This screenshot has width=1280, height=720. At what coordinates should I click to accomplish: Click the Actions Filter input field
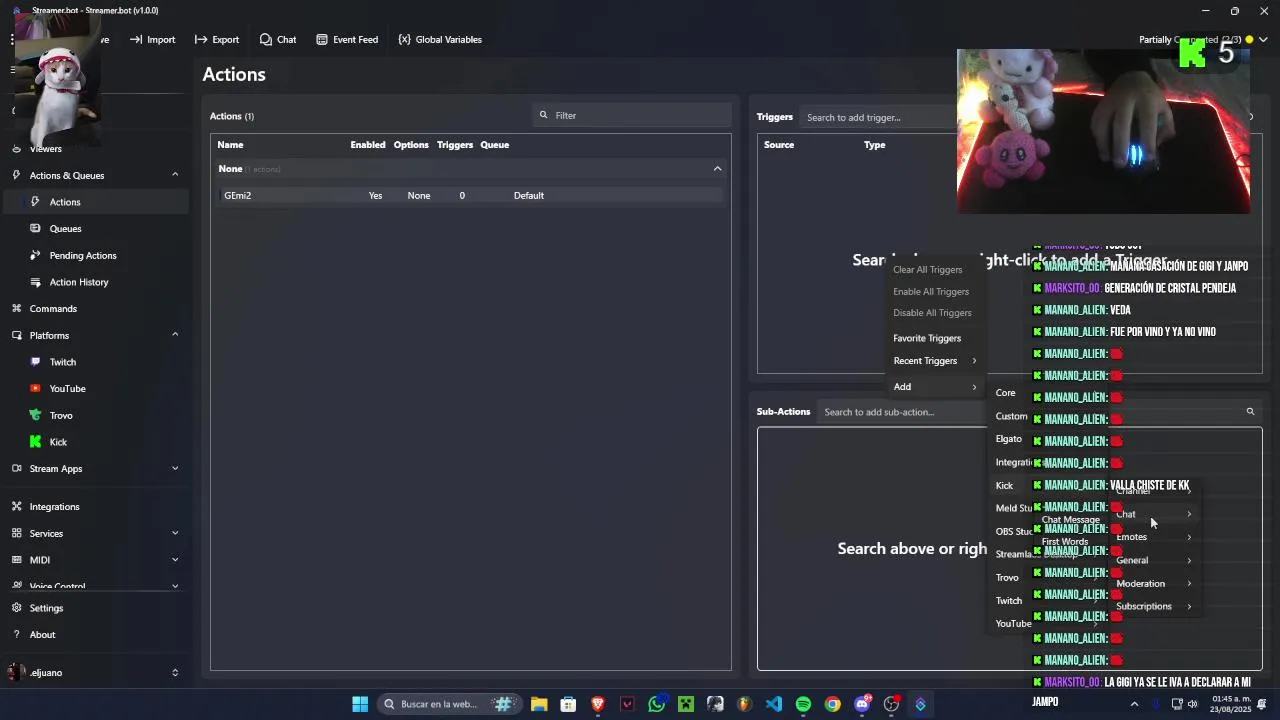[632, 115]
